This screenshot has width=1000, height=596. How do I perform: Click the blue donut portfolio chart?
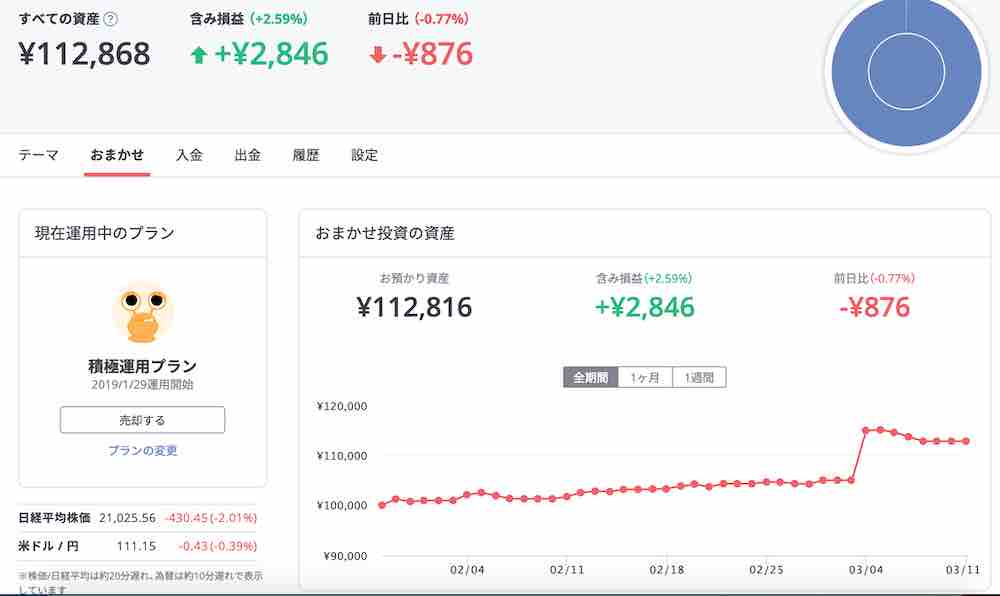pos(906,71)
